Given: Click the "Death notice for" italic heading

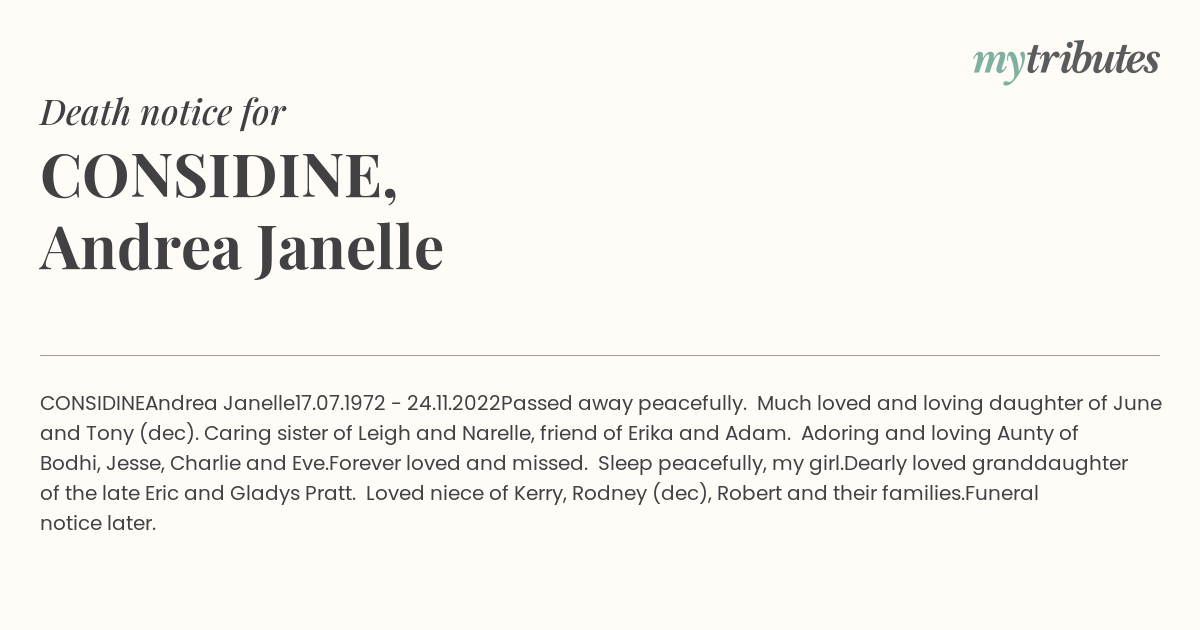Looking at the screenshot, I should click(x=163, y=112).
